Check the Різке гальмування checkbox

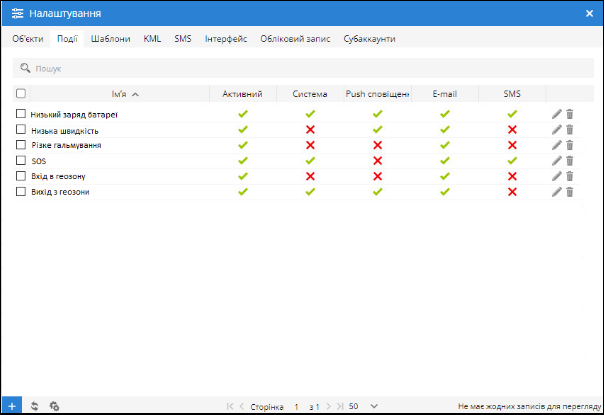[x=21, y=145]
